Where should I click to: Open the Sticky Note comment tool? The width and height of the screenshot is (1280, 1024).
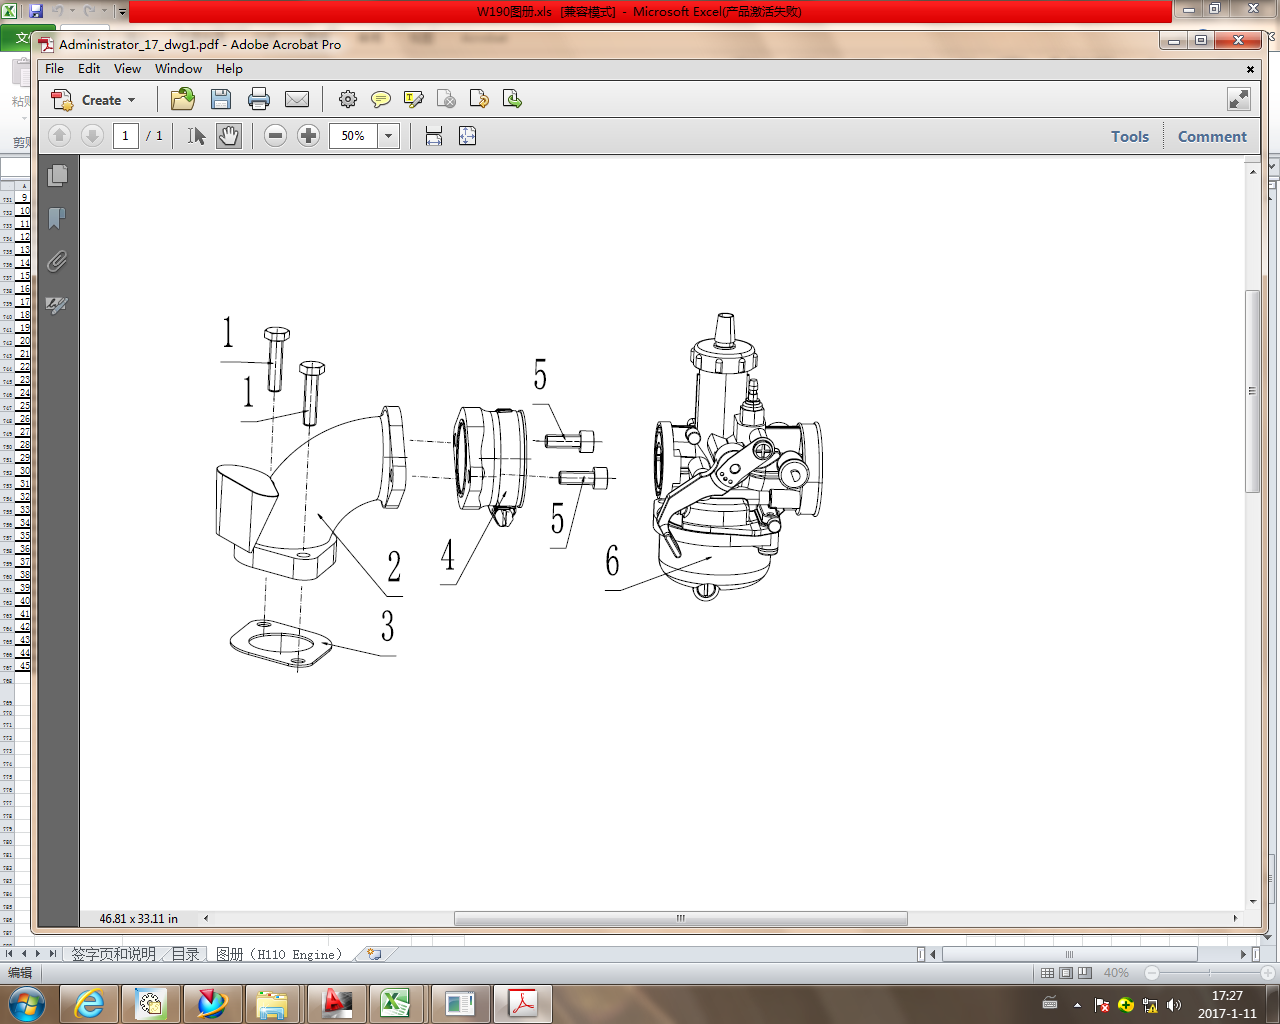(x=380, y=99)
